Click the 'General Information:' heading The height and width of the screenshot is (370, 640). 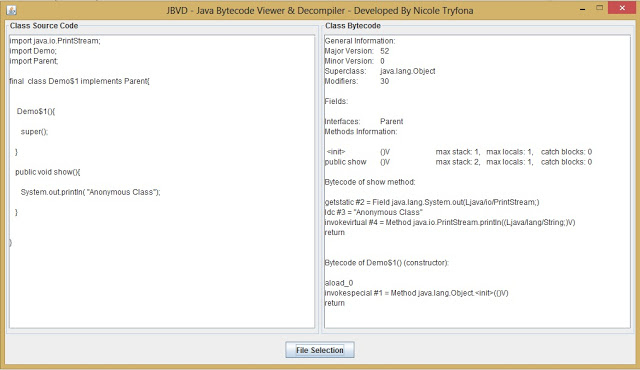pyautogui.click(x=360, y=41)
